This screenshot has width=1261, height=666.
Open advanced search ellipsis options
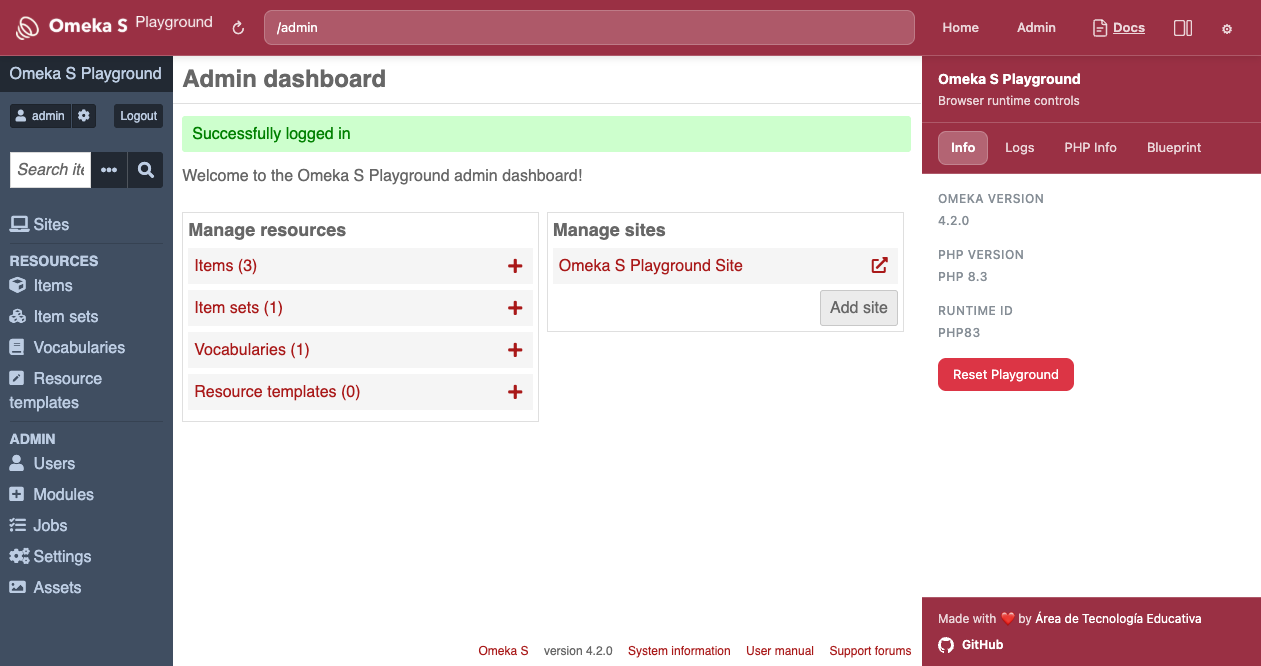click(109, 170)
